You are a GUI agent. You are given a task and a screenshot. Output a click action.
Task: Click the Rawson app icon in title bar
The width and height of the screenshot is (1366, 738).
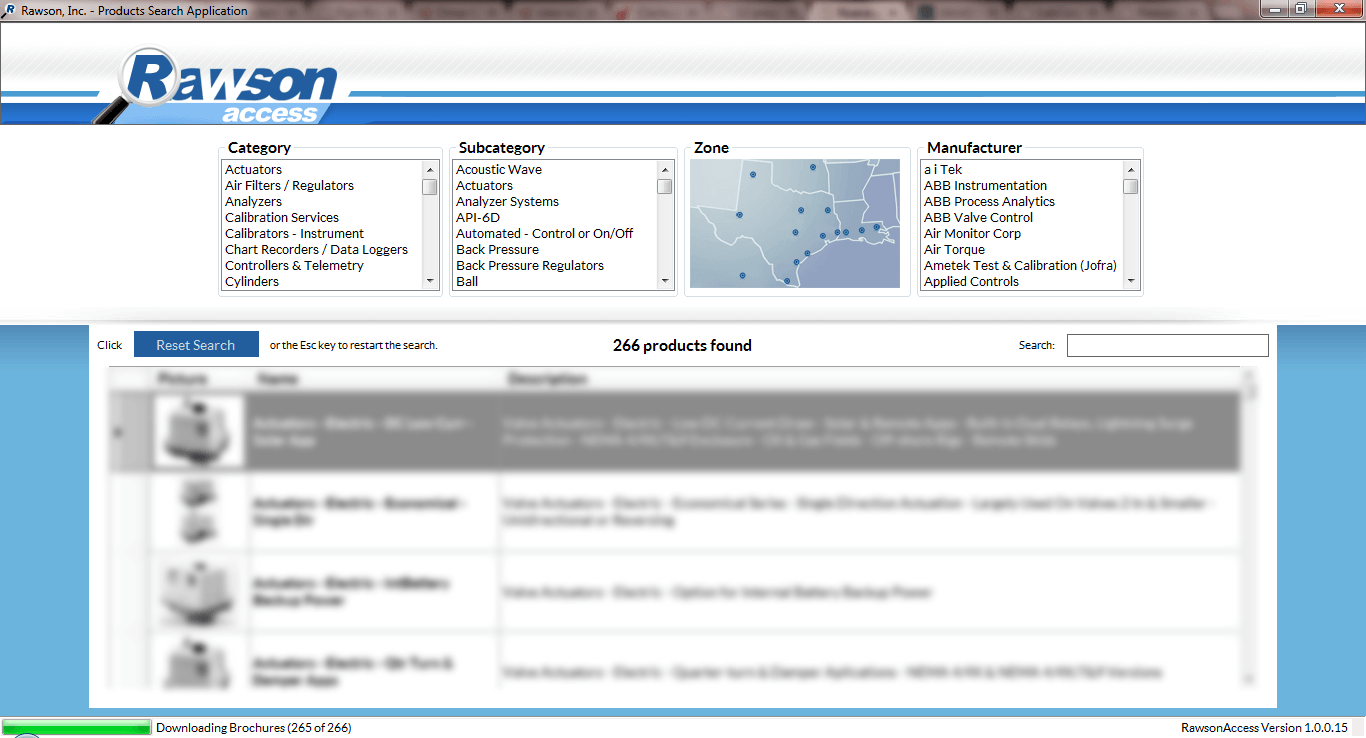click(x=9, y=11)
